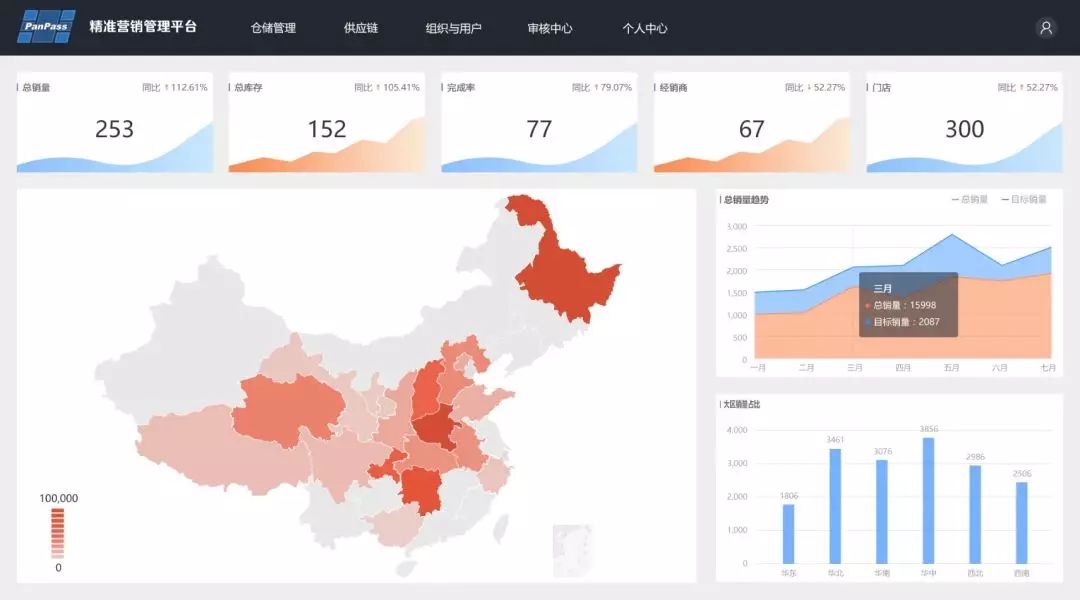The height and width of the screenshot is (600, 1080).
Task: Select the 总销量 card showing 253
Action: 115,123
